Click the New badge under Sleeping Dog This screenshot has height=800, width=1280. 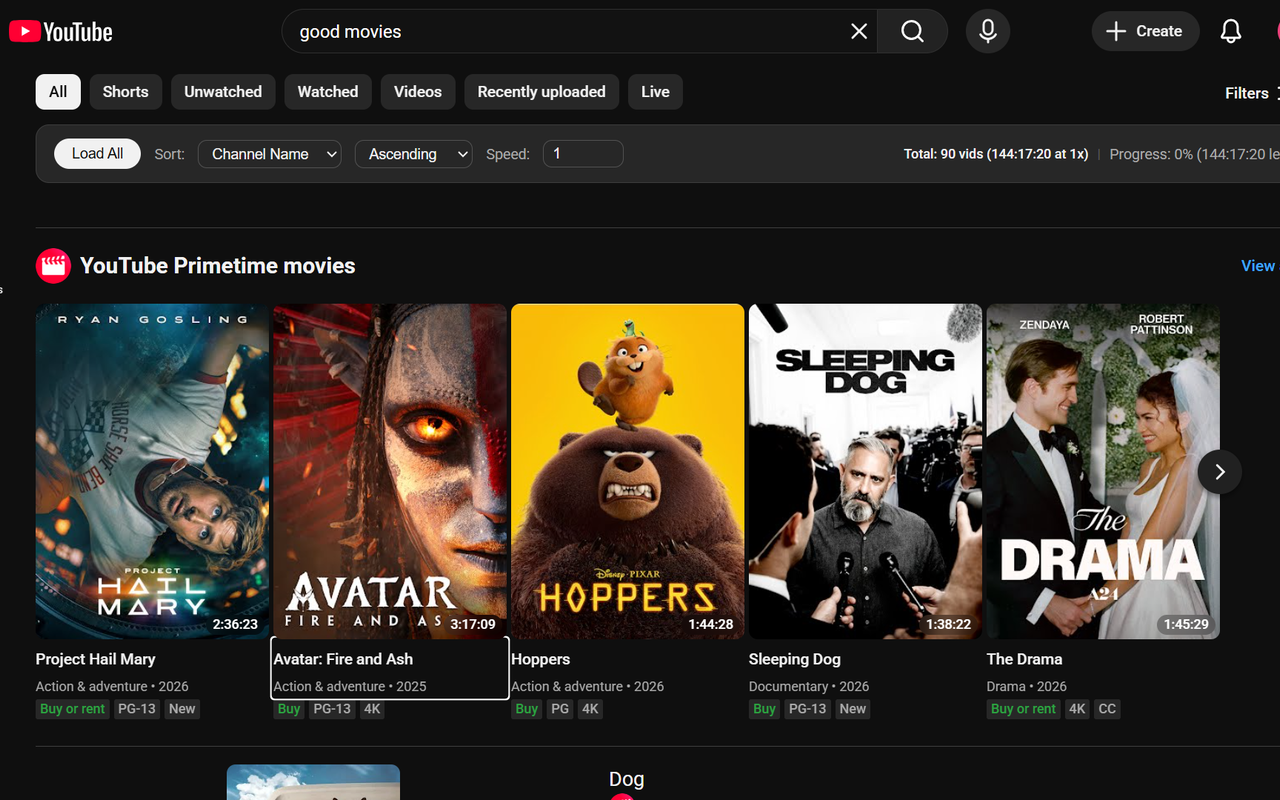pyautogui.click(x=853, y=709)
